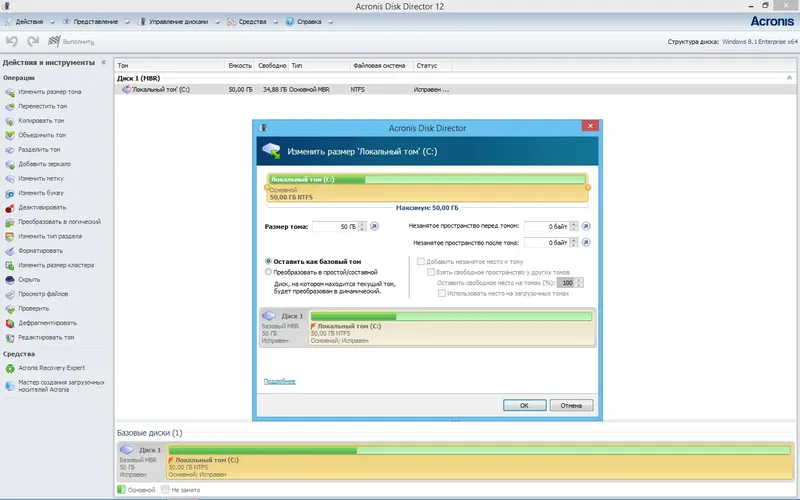Open the 'Справка' menu
Image resolution: width=800 pixels, height=500 pixels.
tap(309, 22)
